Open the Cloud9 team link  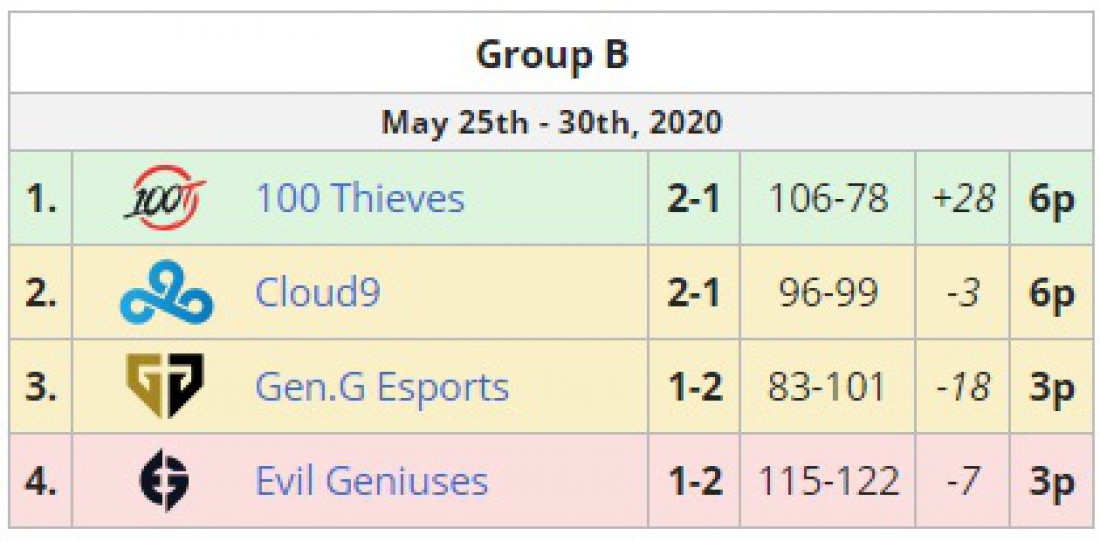coord(317,292)
